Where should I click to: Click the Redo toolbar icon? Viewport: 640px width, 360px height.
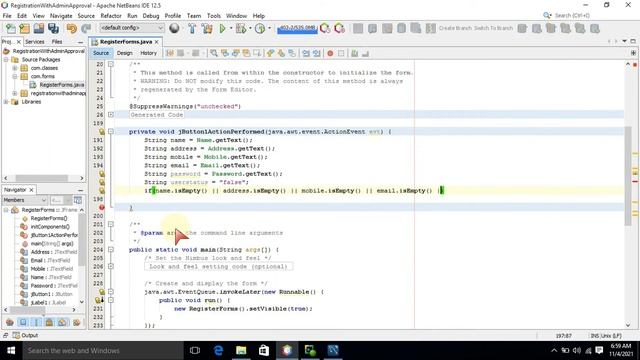pyautogui.click(x=86, y=28)
